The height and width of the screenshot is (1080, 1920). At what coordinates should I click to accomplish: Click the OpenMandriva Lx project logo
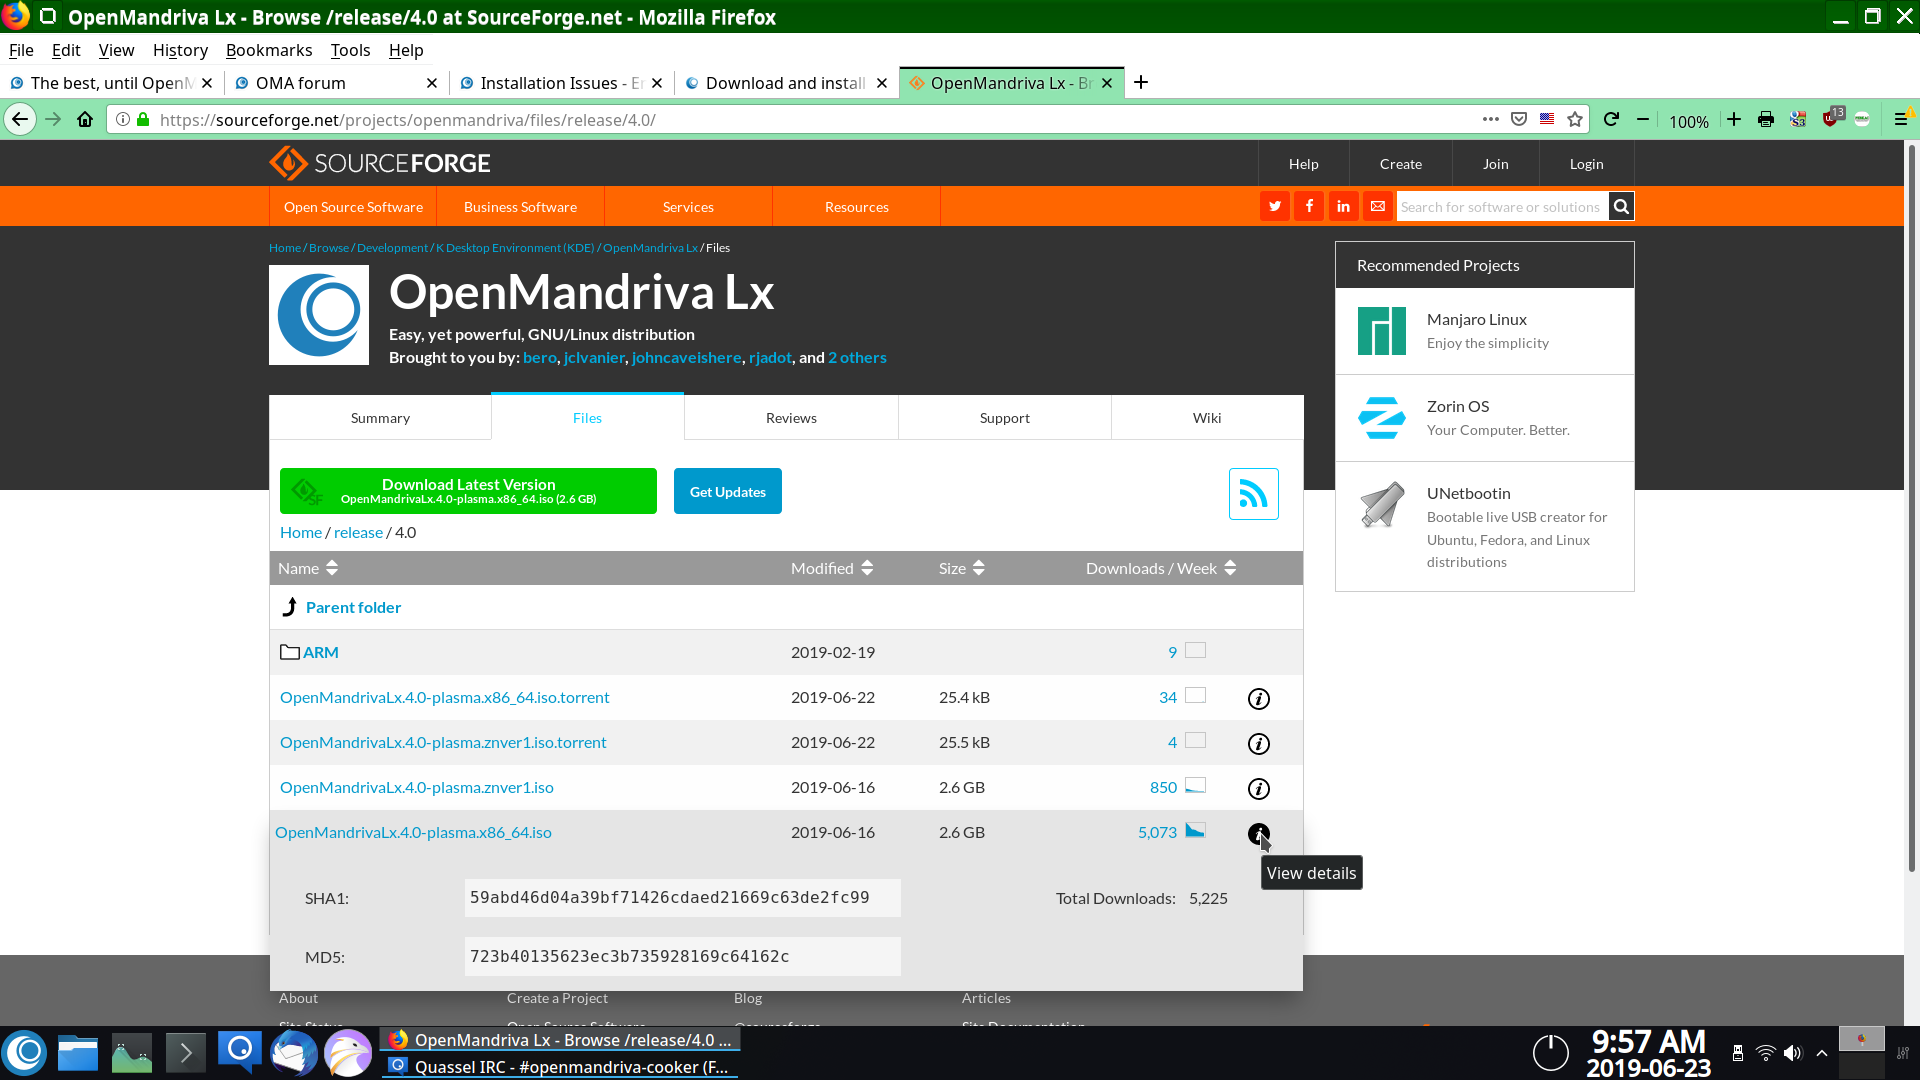point(319,315)
